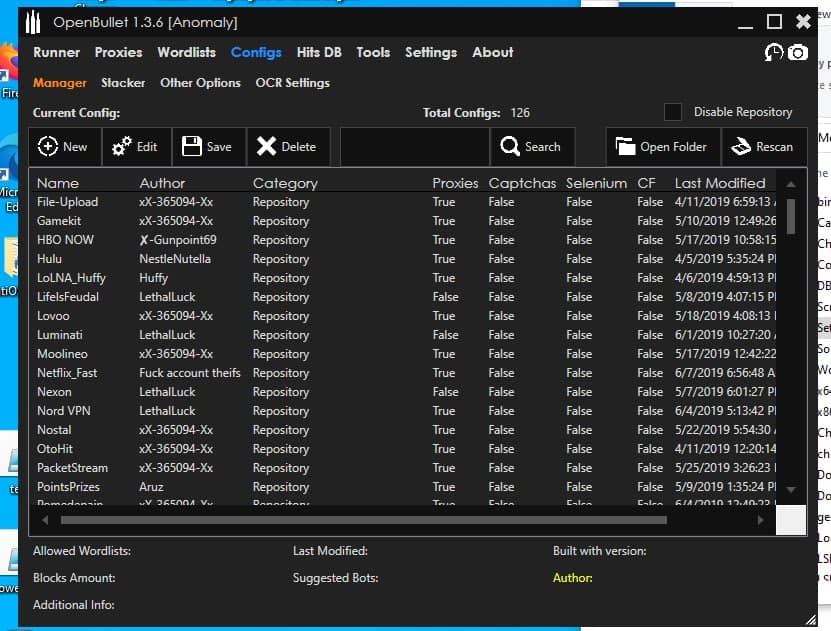Sort by the Proxies column header

tap(455, 183)
